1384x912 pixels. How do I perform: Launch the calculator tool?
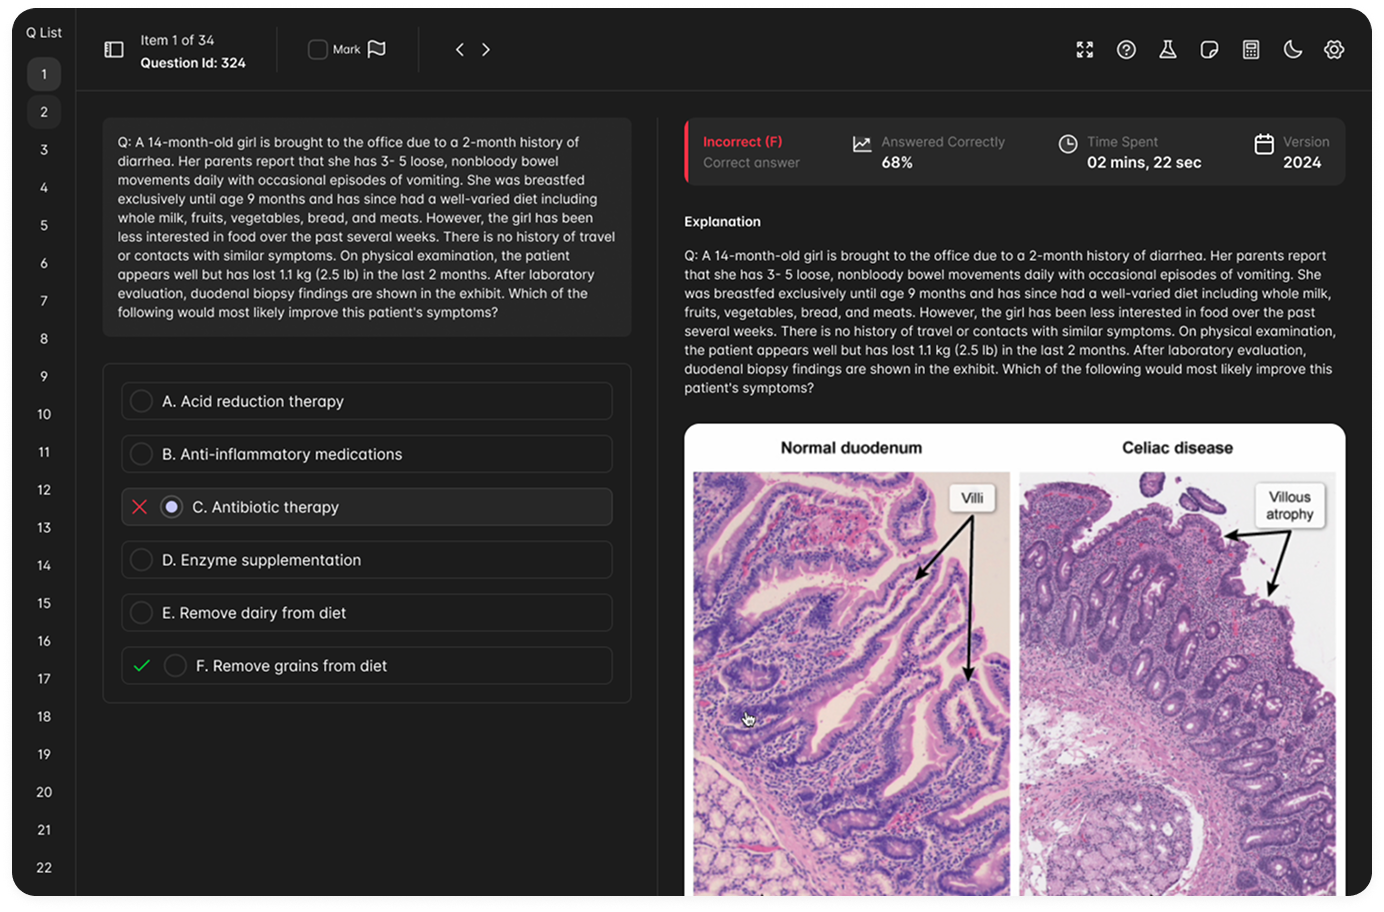point(1250,49)
